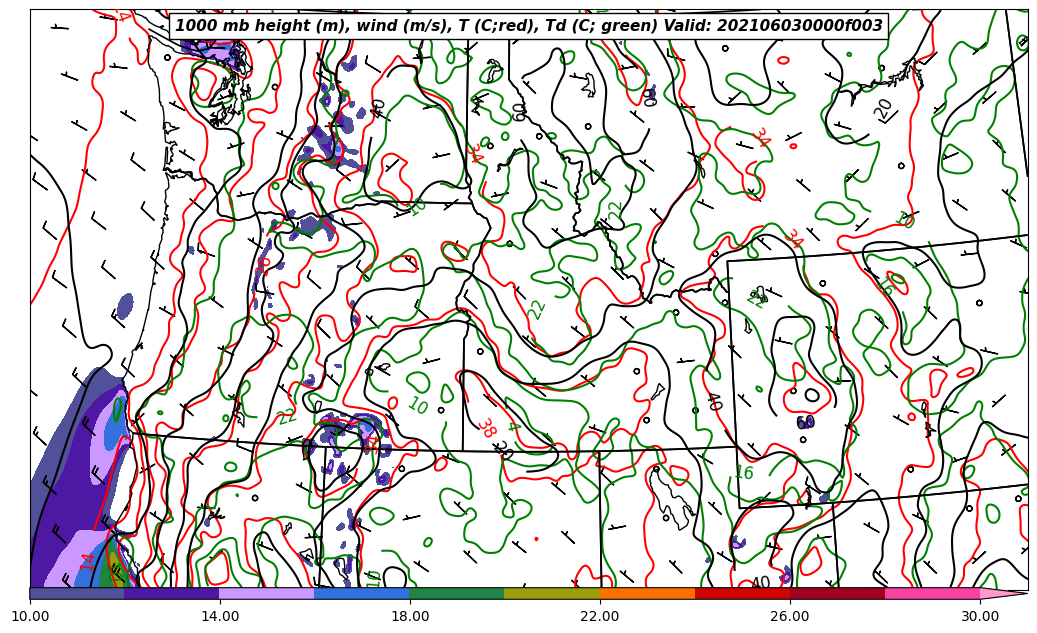This screenshot has width=1037, height=633.
Task: Click the dark slate-blue 10–12 colorbar segment
Action: (77, 593)
